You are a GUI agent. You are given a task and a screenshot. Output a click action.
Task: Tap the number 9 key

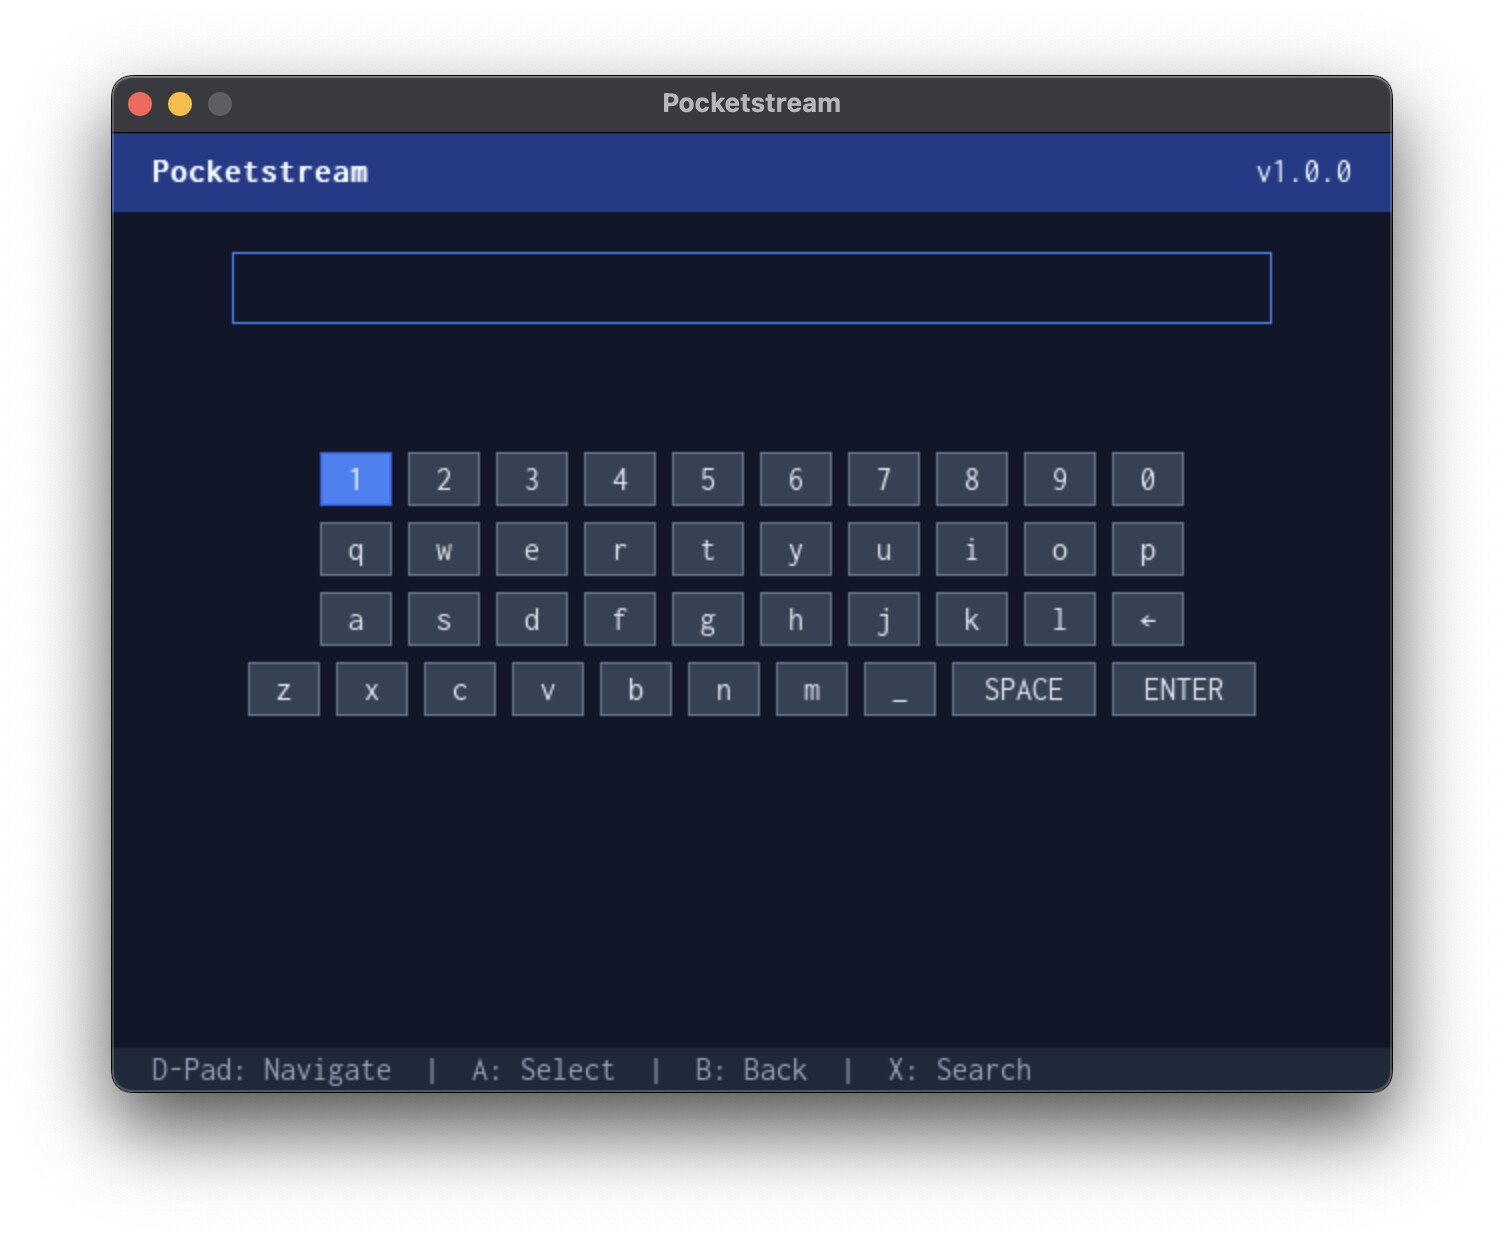point(1059,479)
